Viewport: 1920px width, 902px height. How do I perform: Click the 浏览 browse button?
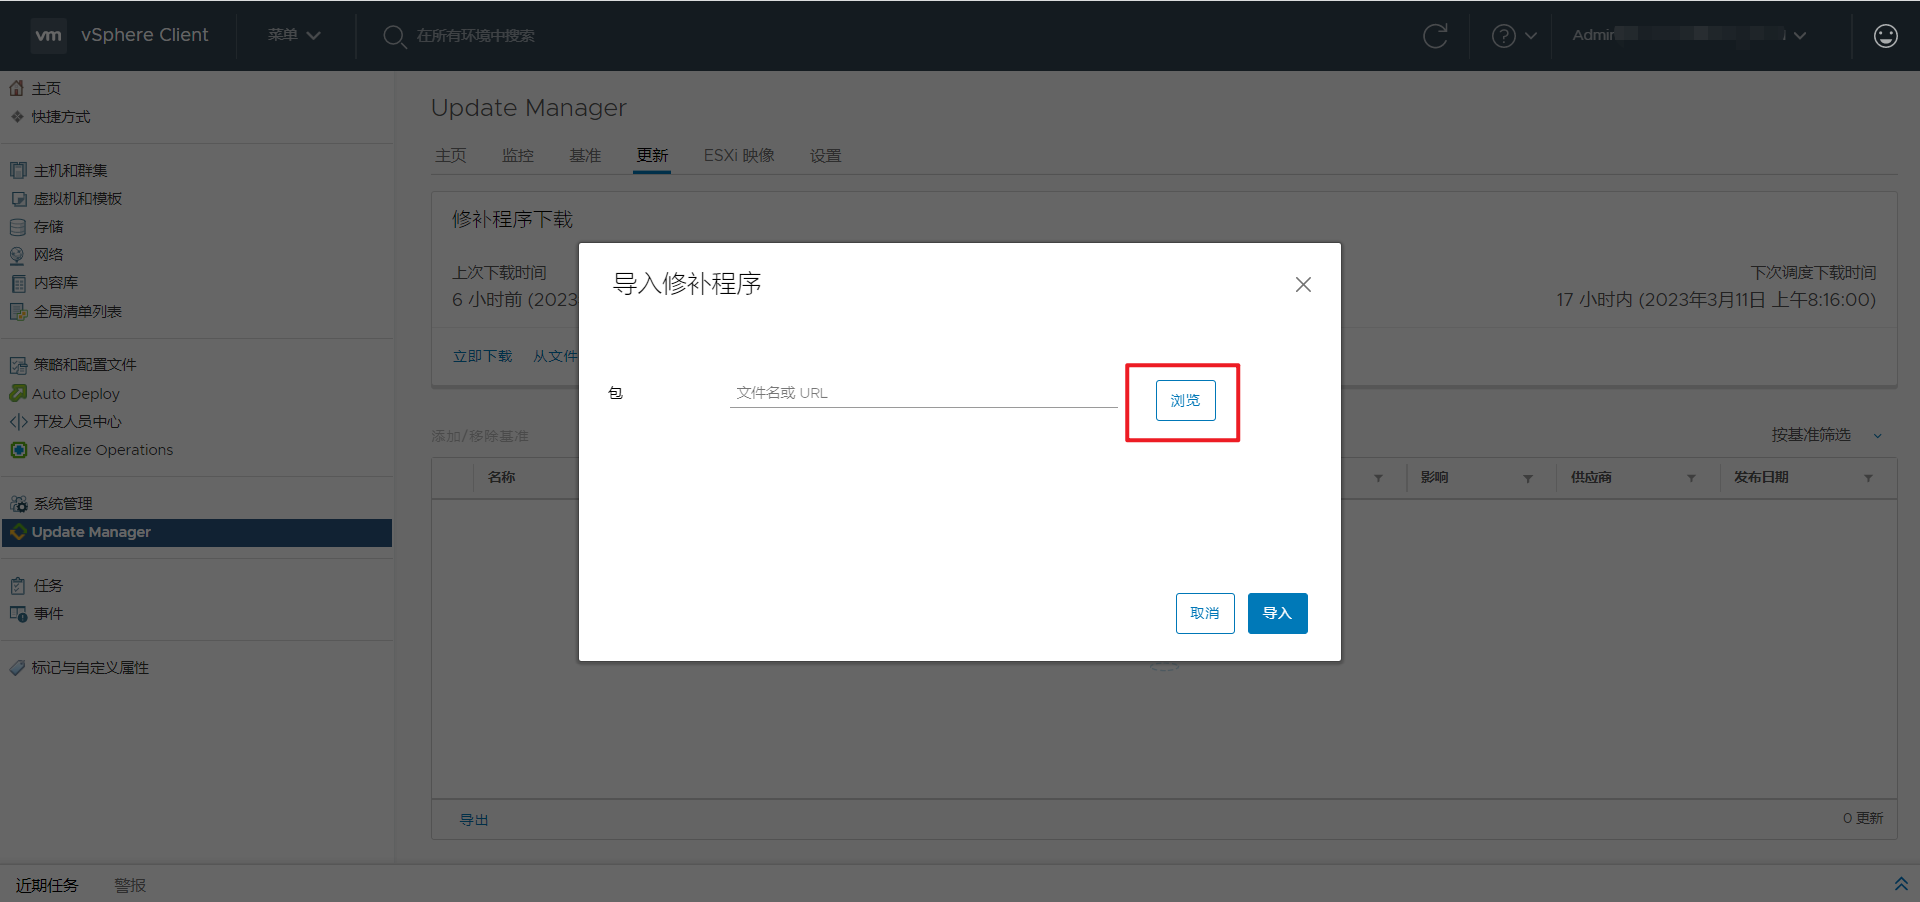pyautogui.click(x=1185, y=401)
